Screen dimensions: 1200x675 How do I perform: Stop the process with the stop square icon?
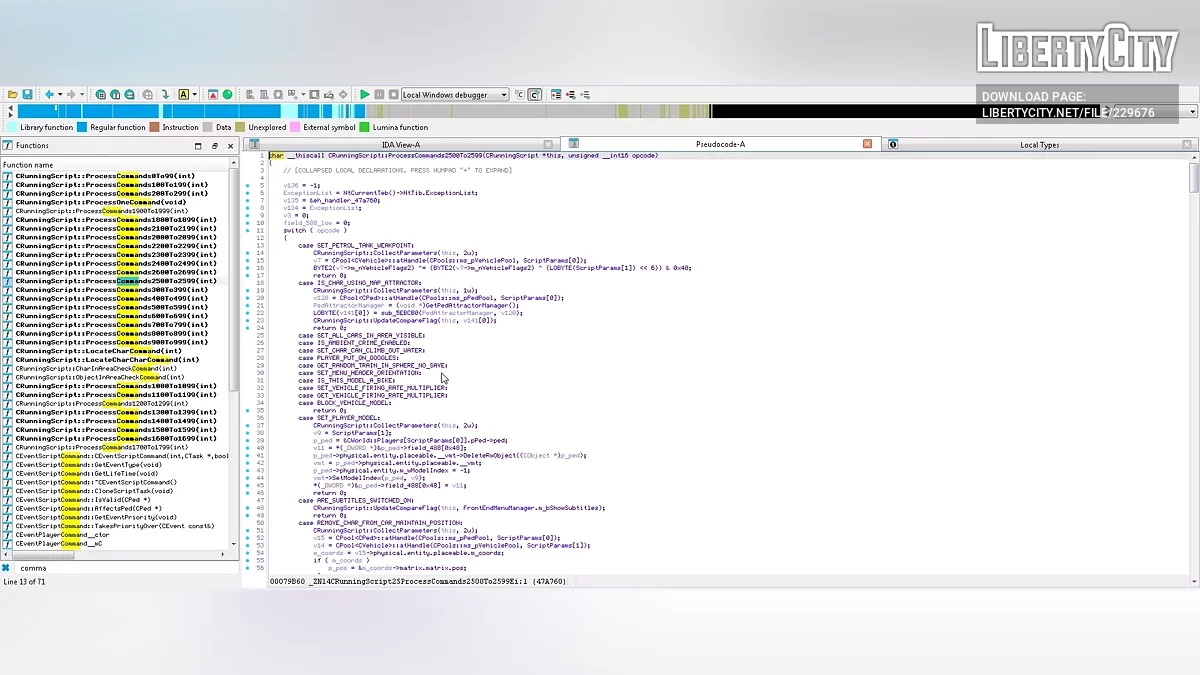coord(393,95)
